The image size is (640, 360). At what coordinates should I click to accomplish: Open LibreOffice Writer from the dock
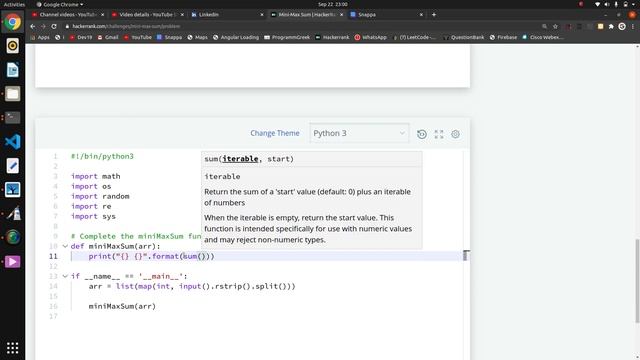13,70
